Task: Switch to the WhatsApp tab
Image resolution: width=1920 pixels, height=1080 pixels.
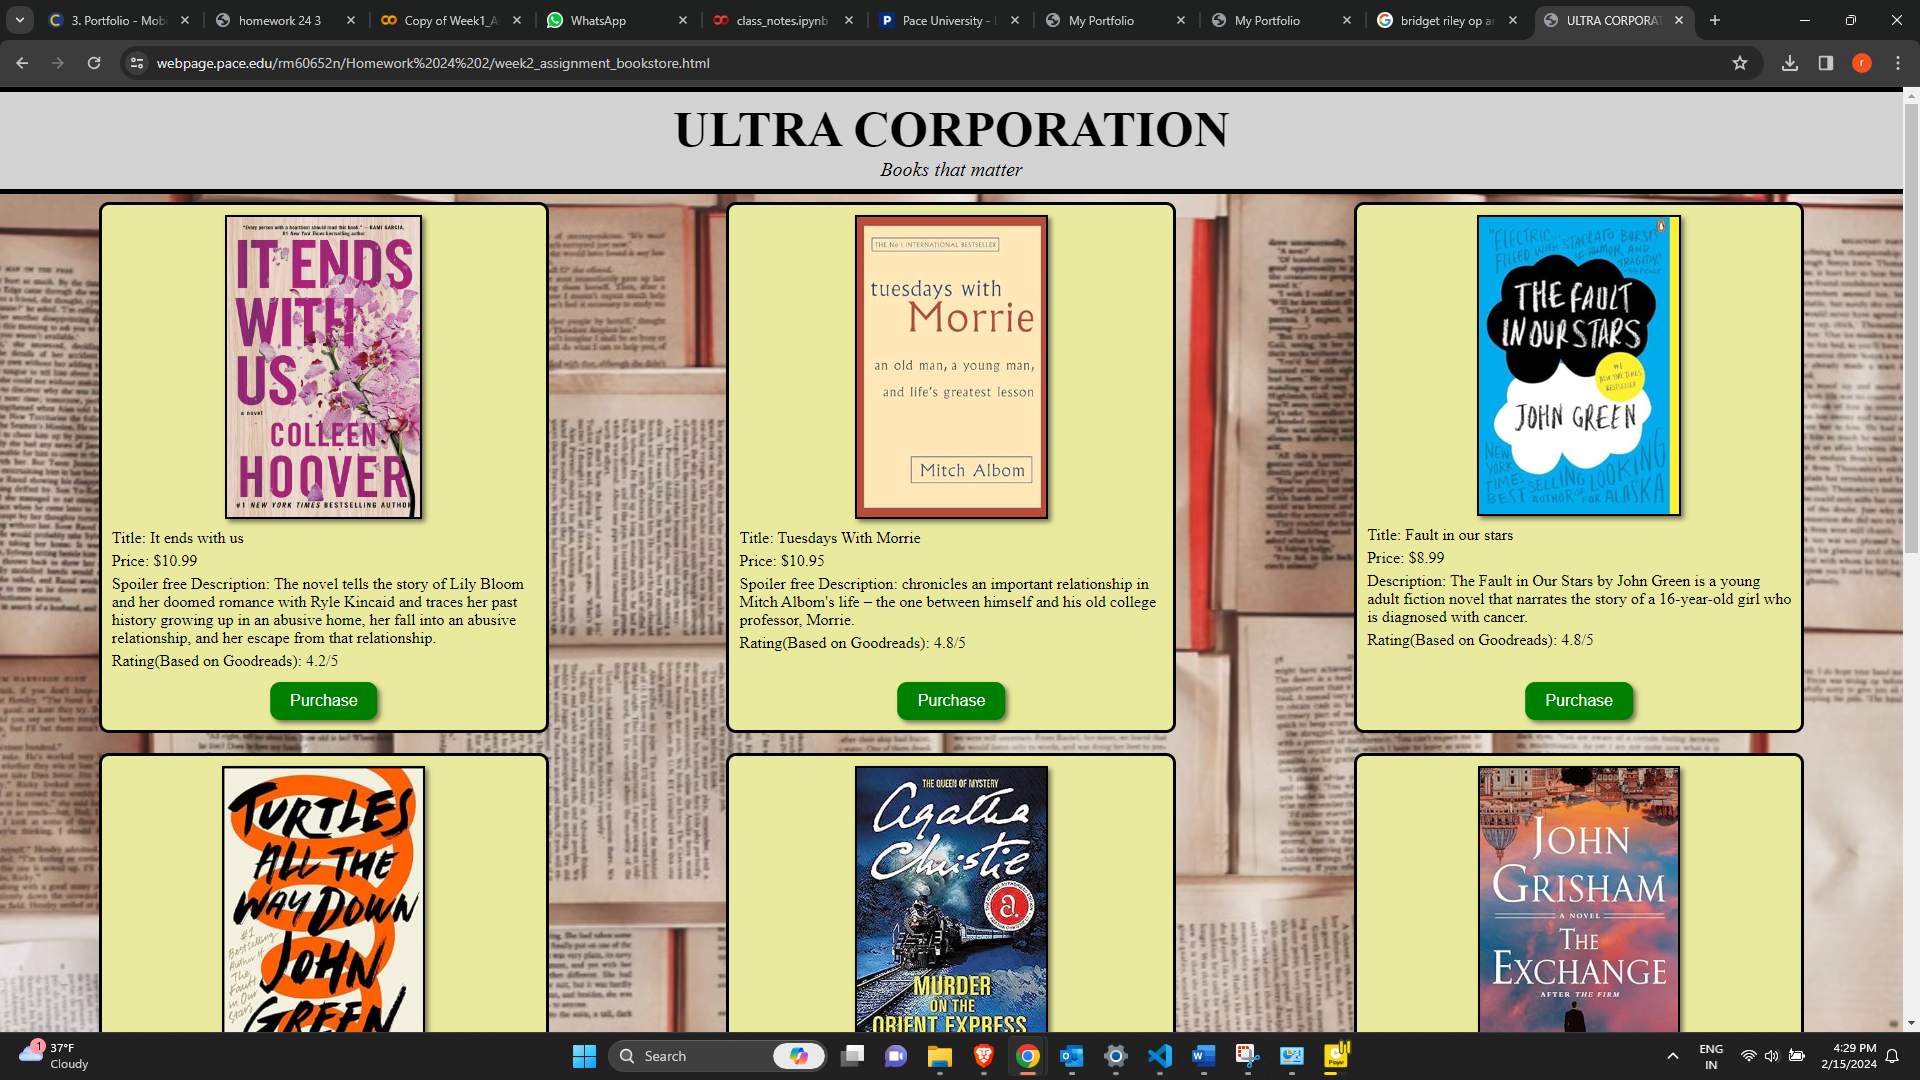Action: (x=598, y=20)
